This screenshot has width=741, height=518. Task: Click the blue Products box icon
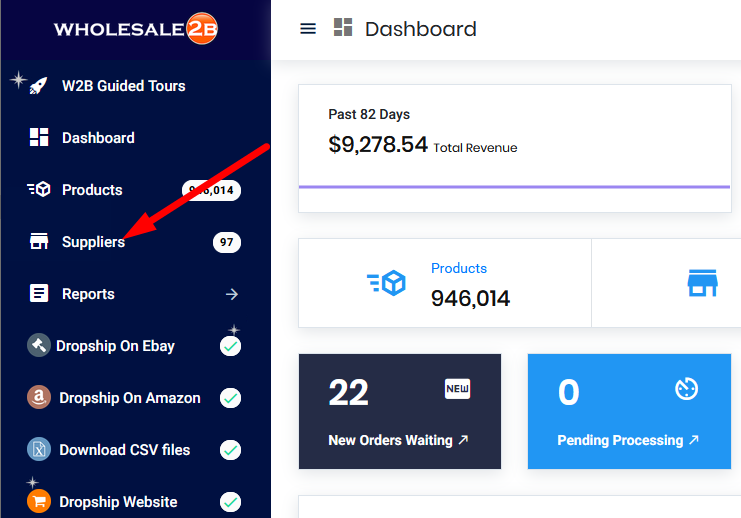386,283
